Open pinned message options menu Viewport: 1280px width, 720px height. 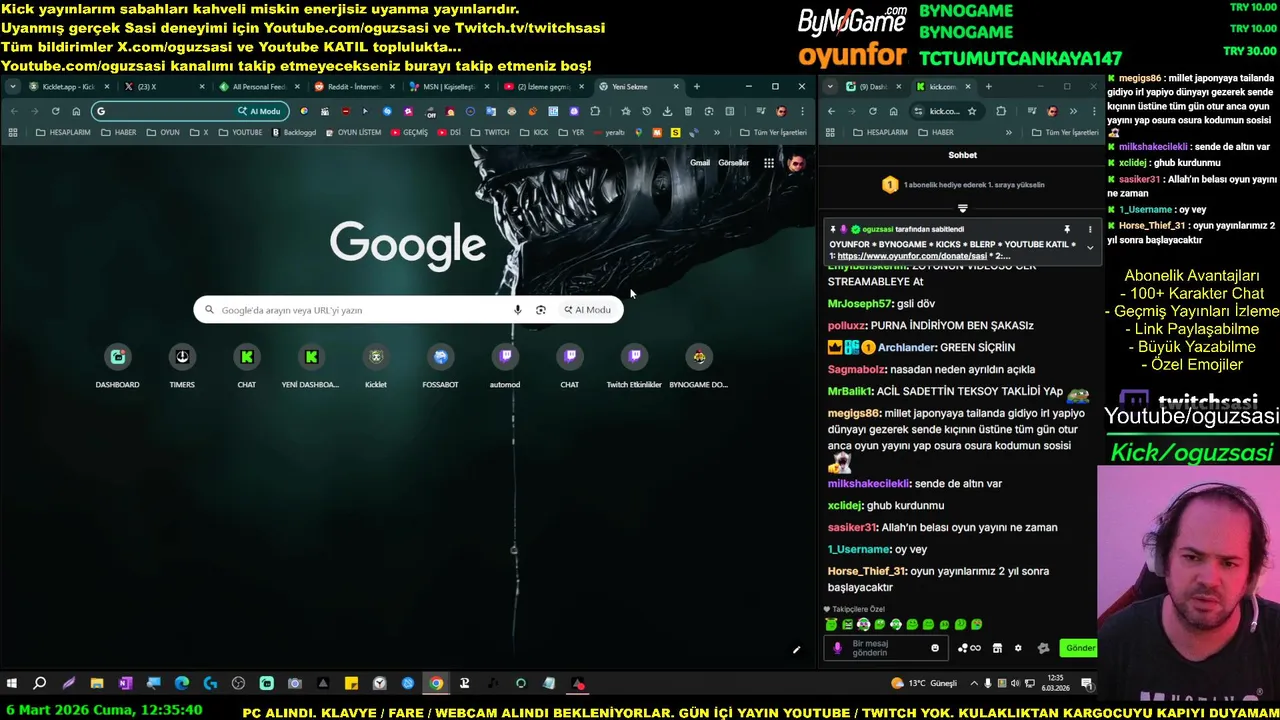[1090, 229]
